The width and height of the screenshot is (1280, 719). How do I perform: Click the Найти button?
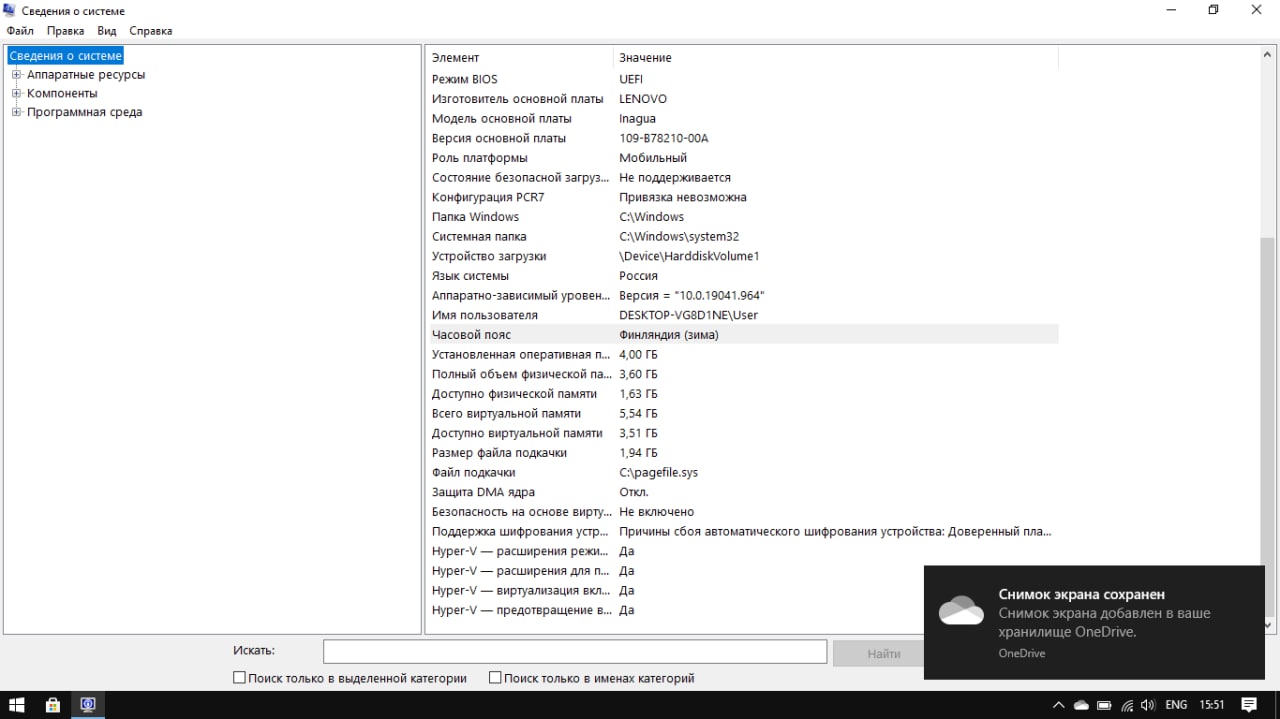pyautogui.click(x=884, y=653)
